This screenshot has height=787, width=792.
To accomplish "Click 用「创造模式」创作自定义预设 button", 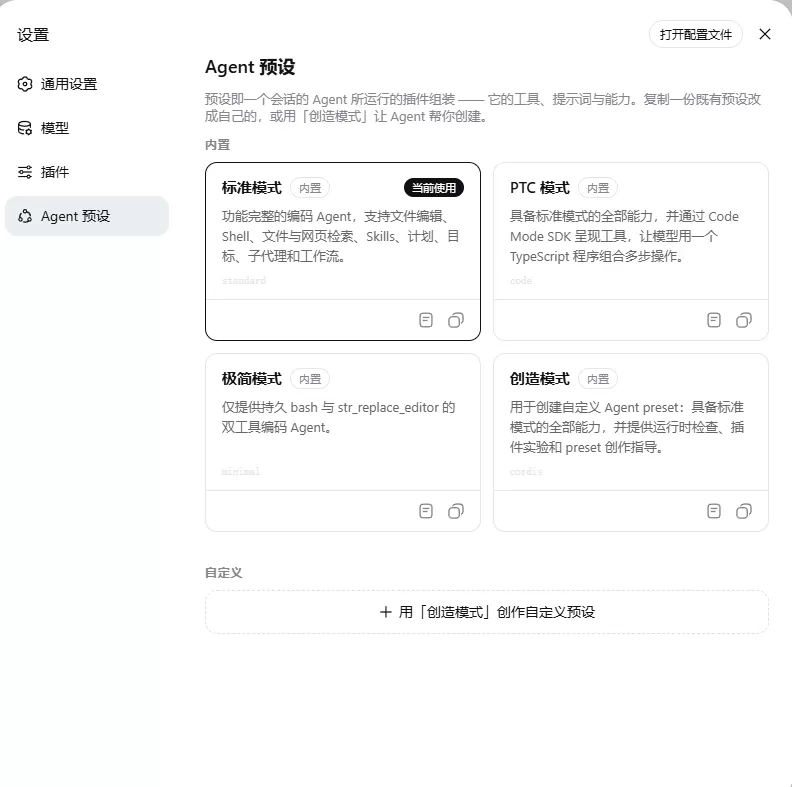I will click(x=487, y=612).
